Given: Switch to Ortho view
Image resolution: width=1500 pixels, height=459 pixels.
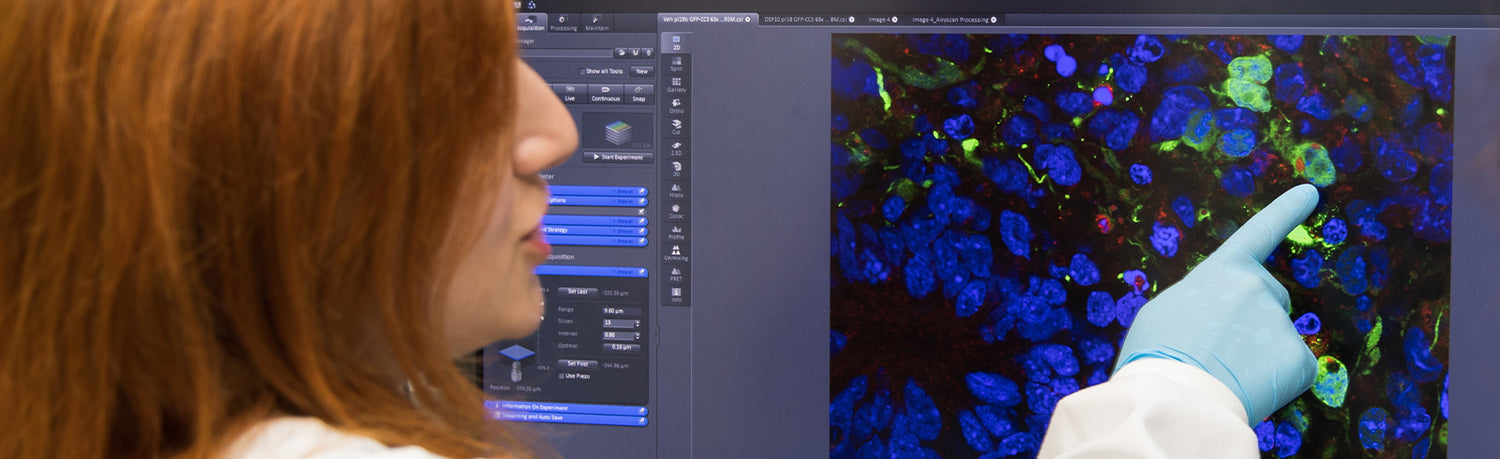Looking at the screenshot, I should [676, 105].
